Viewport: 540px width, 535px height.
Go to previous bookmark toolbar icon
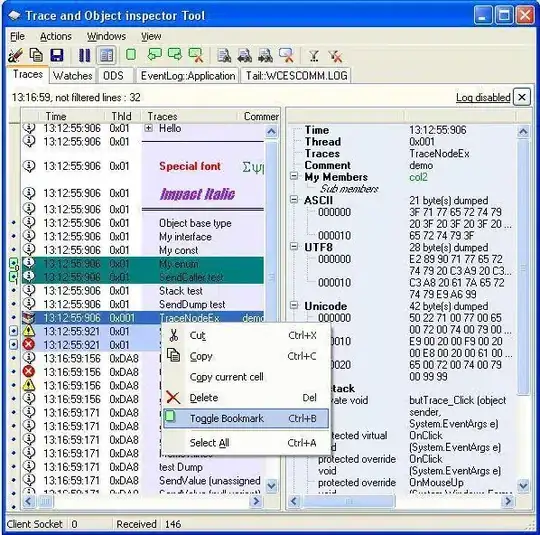click(154, 54)
